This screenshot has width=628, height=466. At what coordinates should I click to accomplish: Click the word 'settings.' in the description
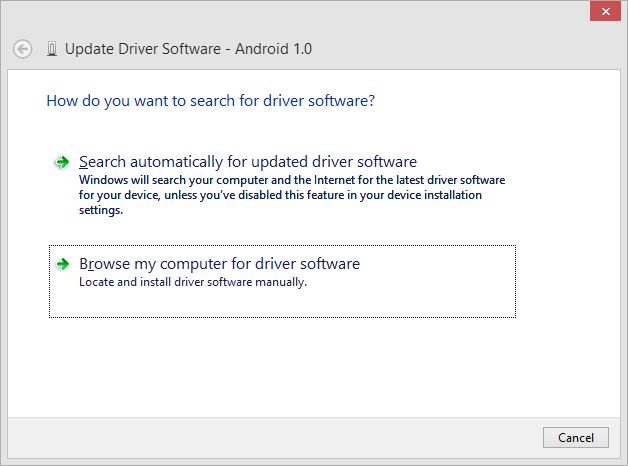point(101,210)
